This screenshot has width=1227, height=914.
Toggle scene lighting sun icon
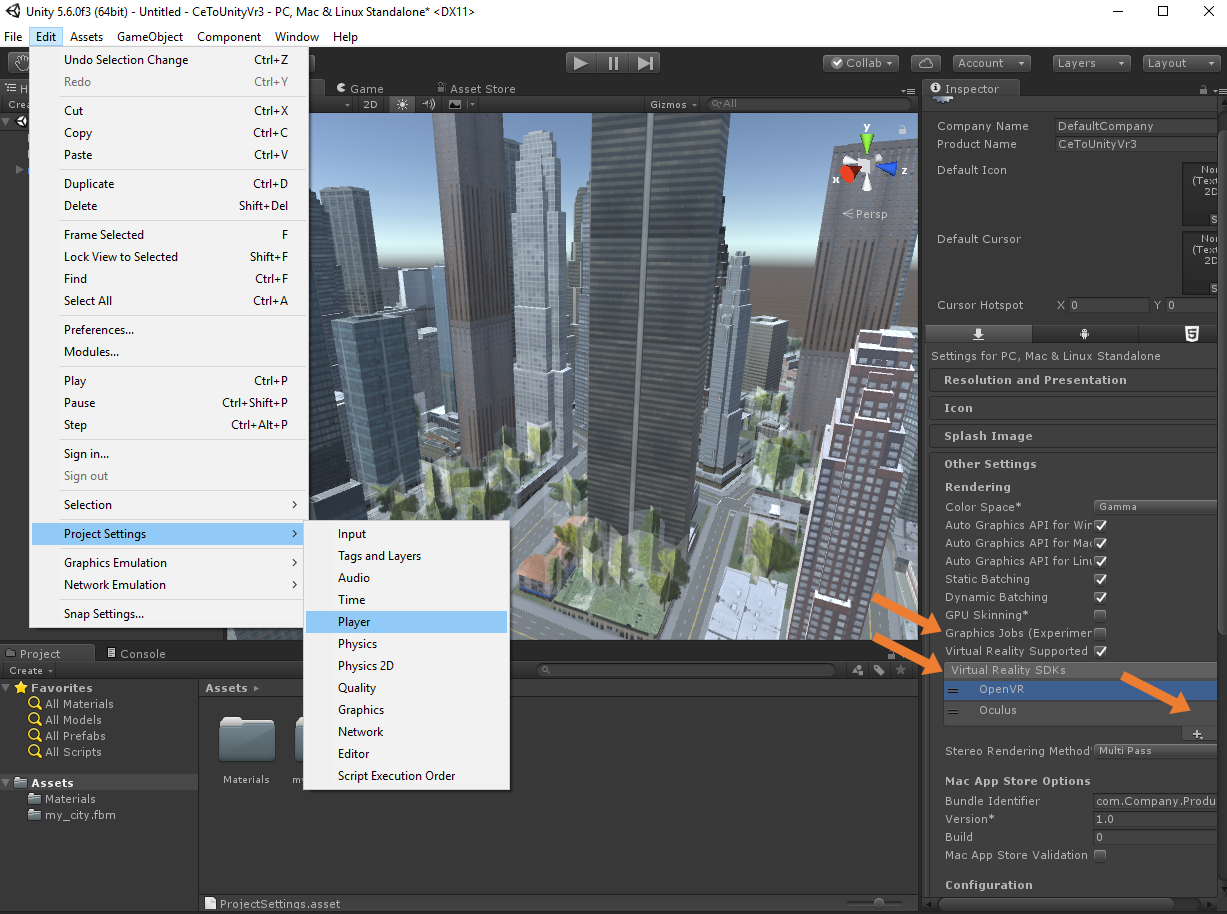click(x=402, y=104)
